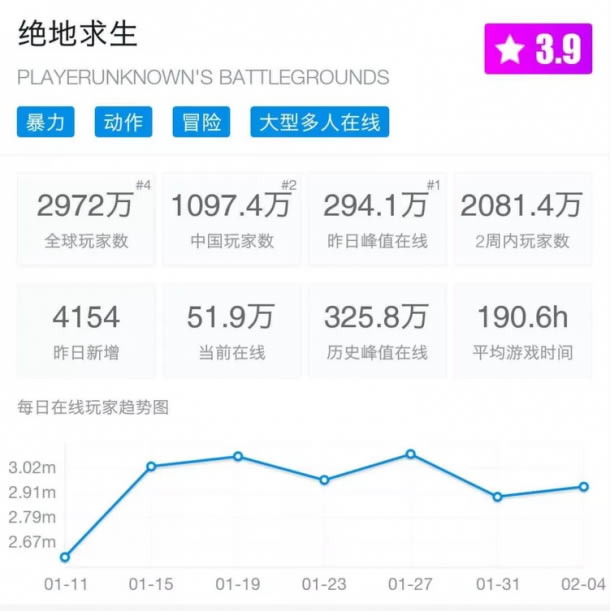Click the #1 rank label
610x611 pixels.
(433, 185)
